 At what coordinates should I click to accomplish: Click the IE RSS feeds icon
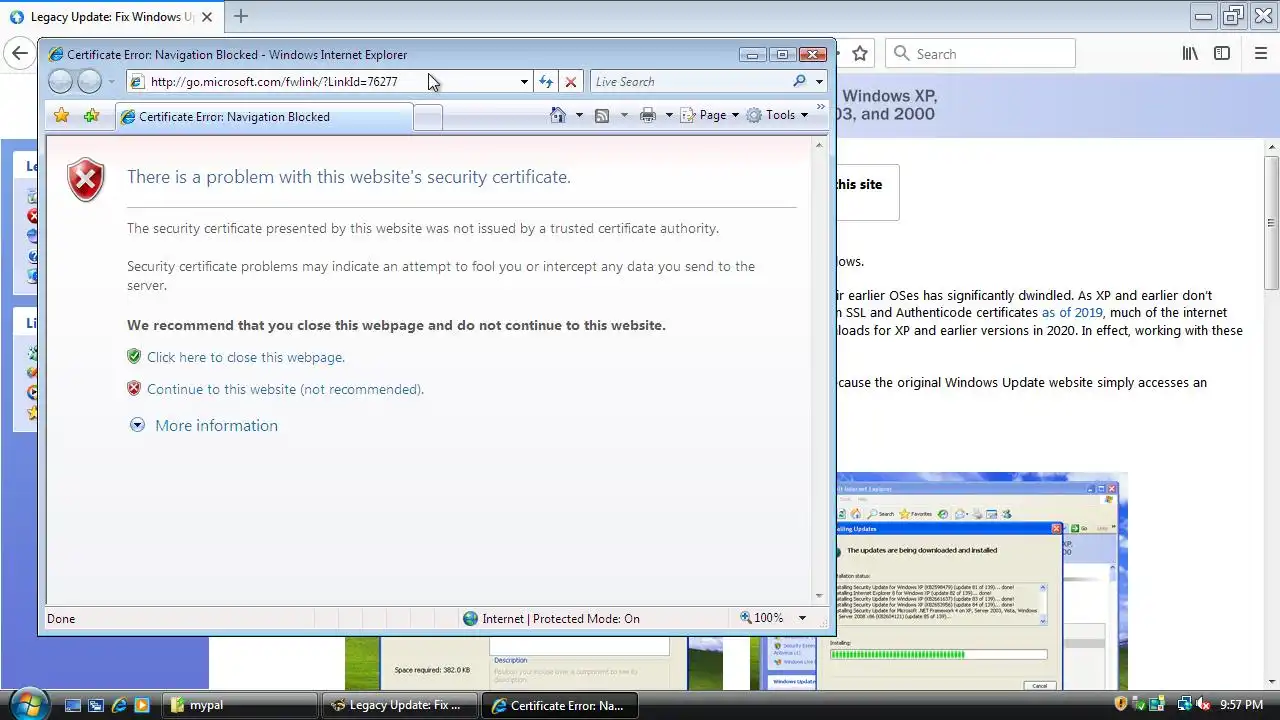(x=602, y=116)
